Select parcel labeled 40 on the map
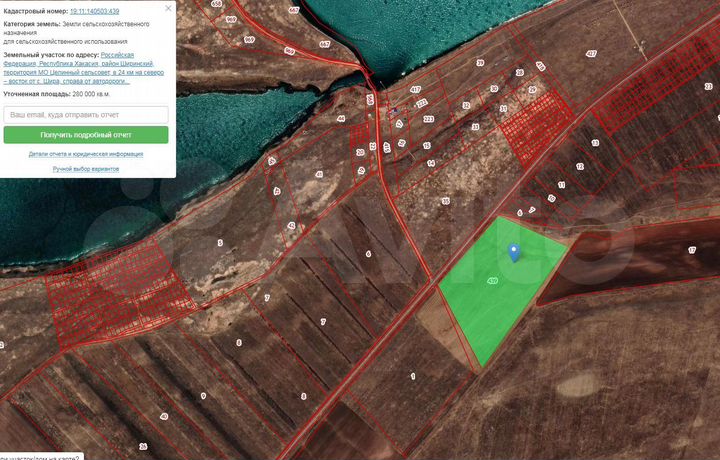Viewport: 720px width, 460px height. click(x=164, y=417)
